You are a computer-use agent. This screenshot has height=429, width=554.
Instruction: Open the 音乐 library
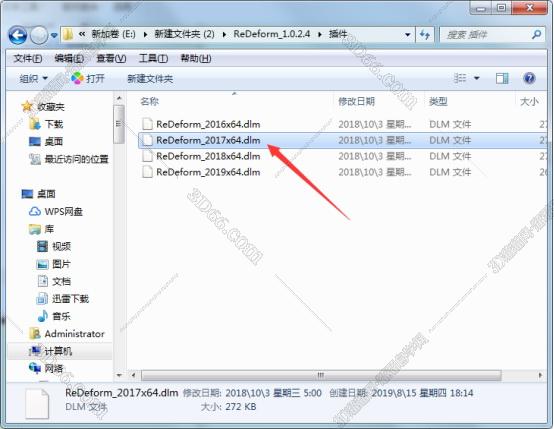pos(61,316)
